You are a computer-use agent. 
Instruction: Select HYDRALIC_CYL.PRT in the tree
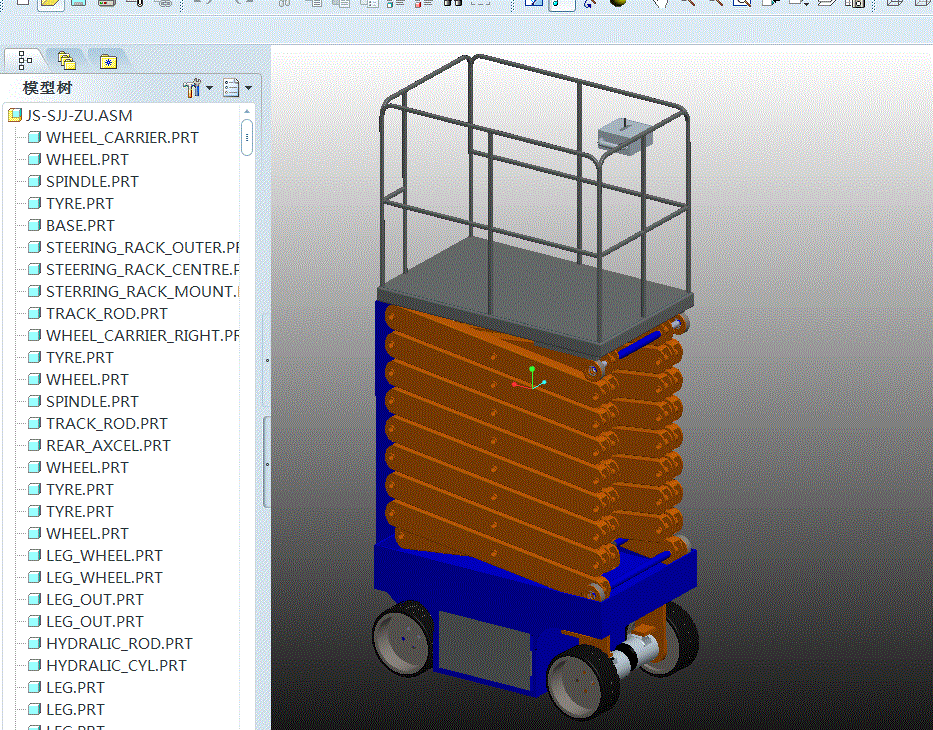click(107, 666)
